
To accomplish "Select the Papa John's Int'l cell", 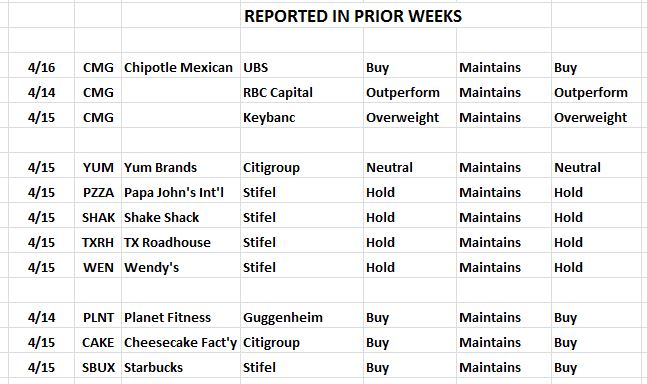I will 181,192.
